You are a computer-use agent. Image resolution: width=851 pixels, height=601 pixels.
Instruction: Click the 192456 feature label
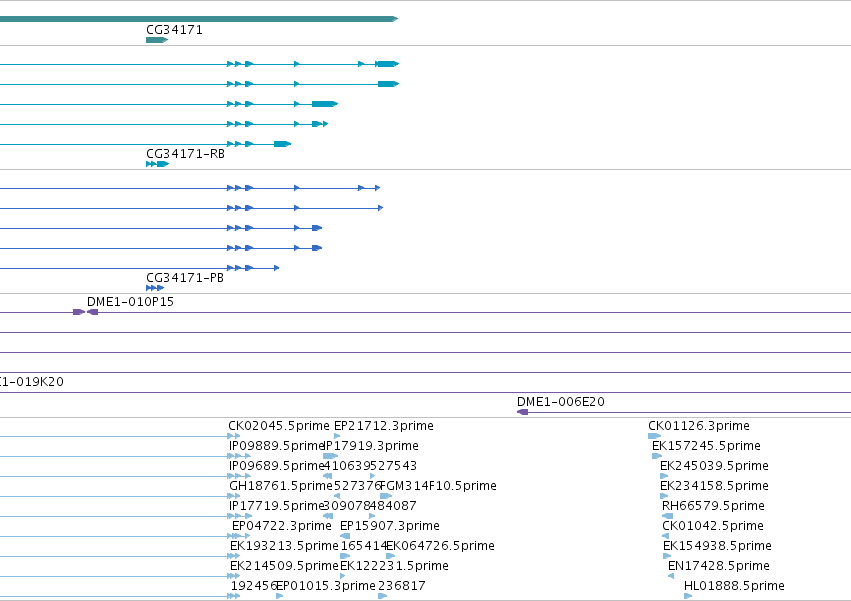(253, 586)
